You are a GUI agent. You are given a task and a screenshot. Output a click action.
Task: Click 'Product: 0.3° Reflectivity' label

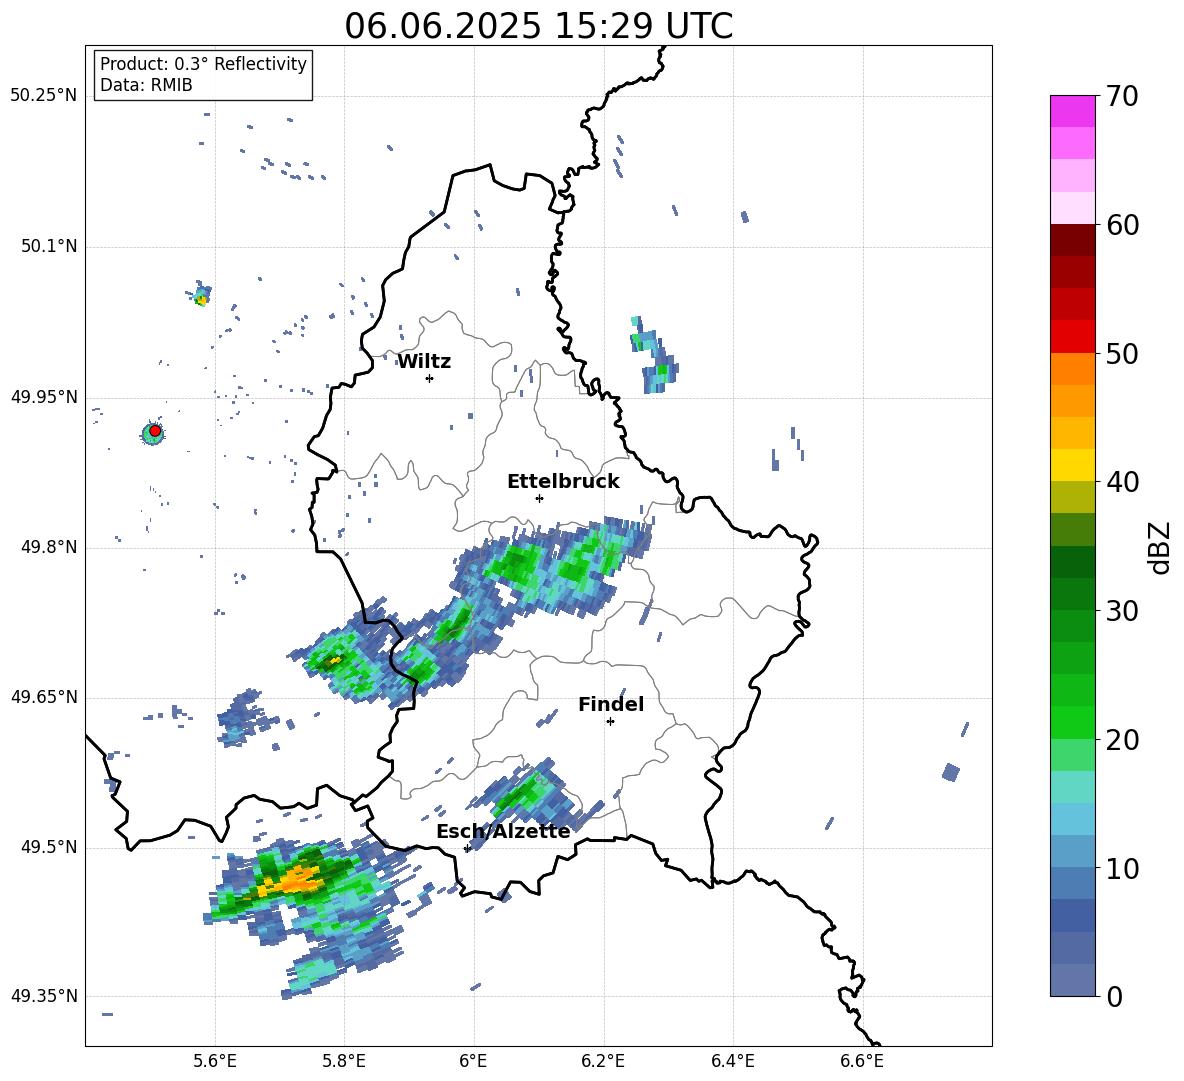[203, 64]
